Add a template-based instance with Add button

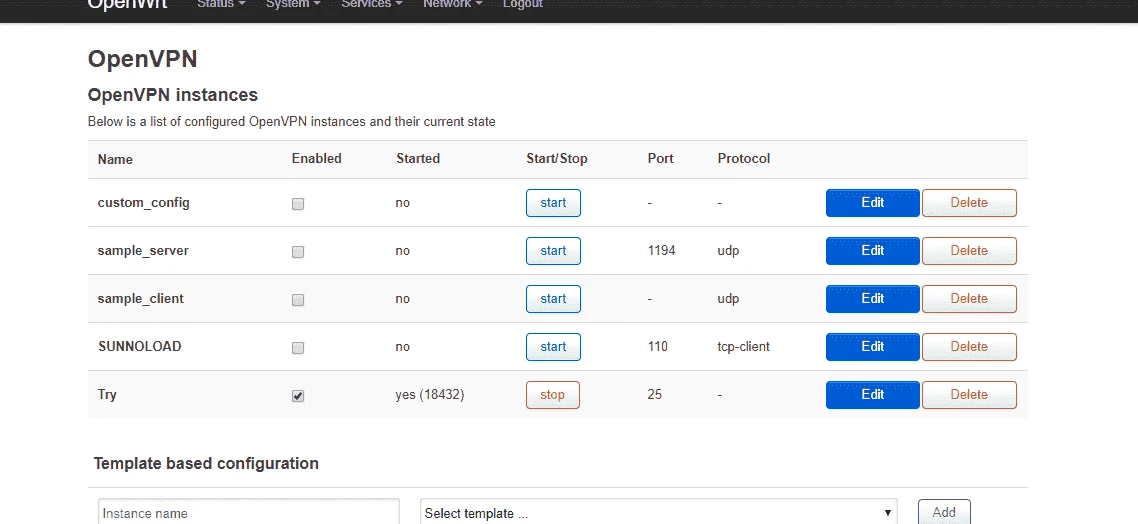click(x=944, y=512)
